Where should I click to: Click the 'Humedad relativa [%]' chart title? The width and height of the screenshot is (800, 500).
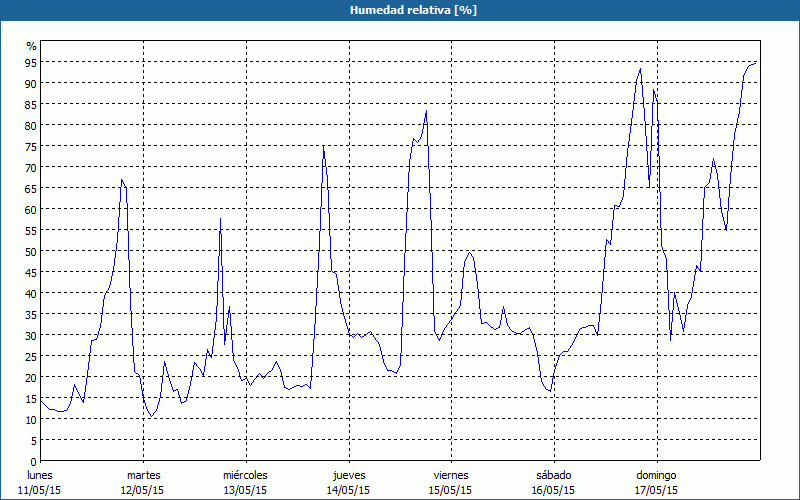click(x=399, y=10)
